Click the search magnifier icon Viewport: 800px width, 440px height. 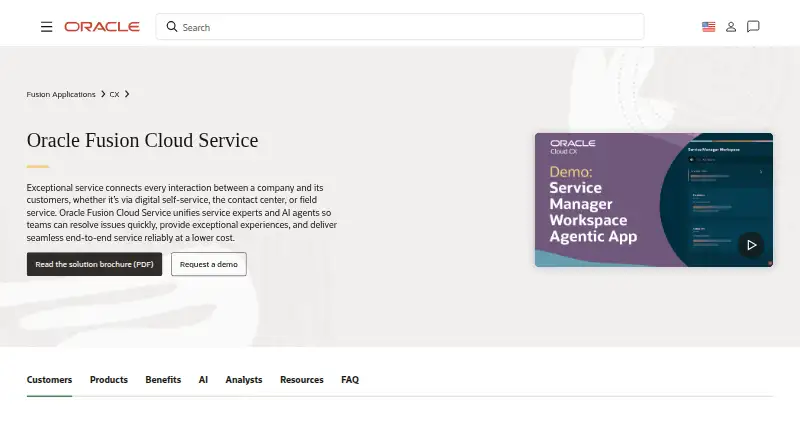pyautogui.click(x=172, y=27)
